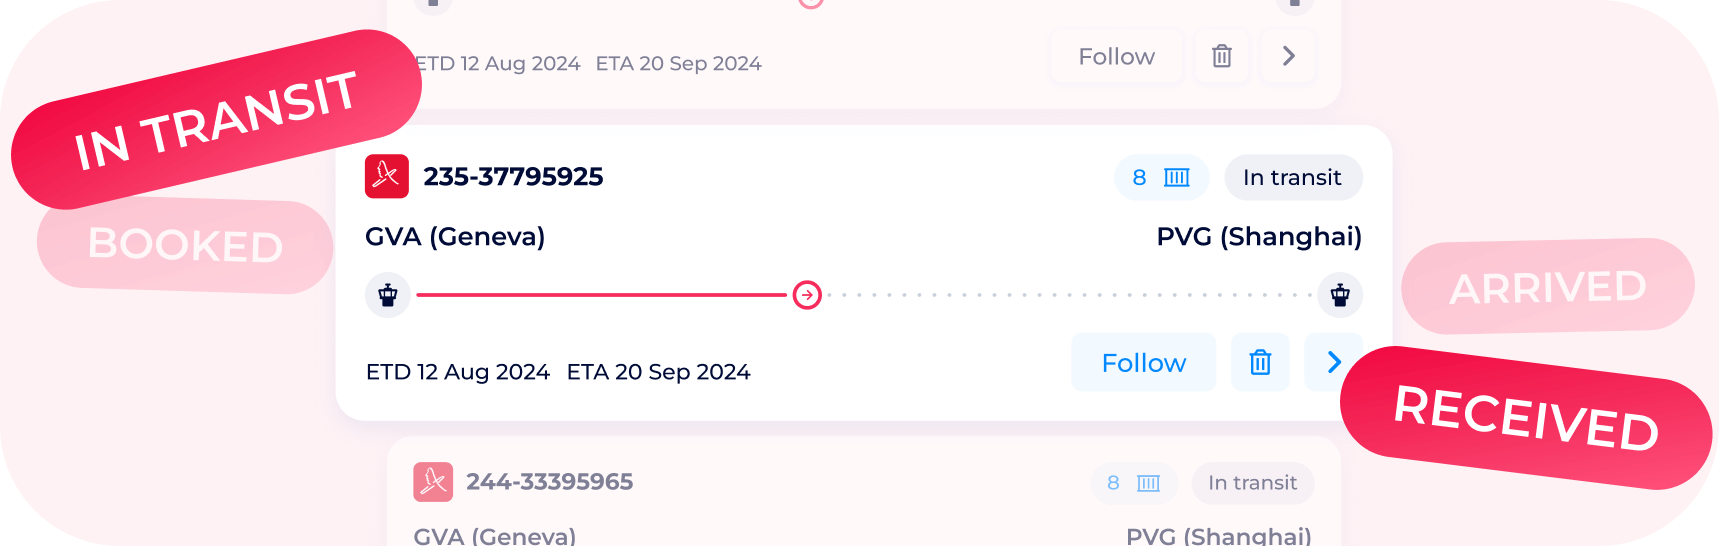
Task: Click the origin control tower icon under Geneva
Action: [x=388, y=295]
